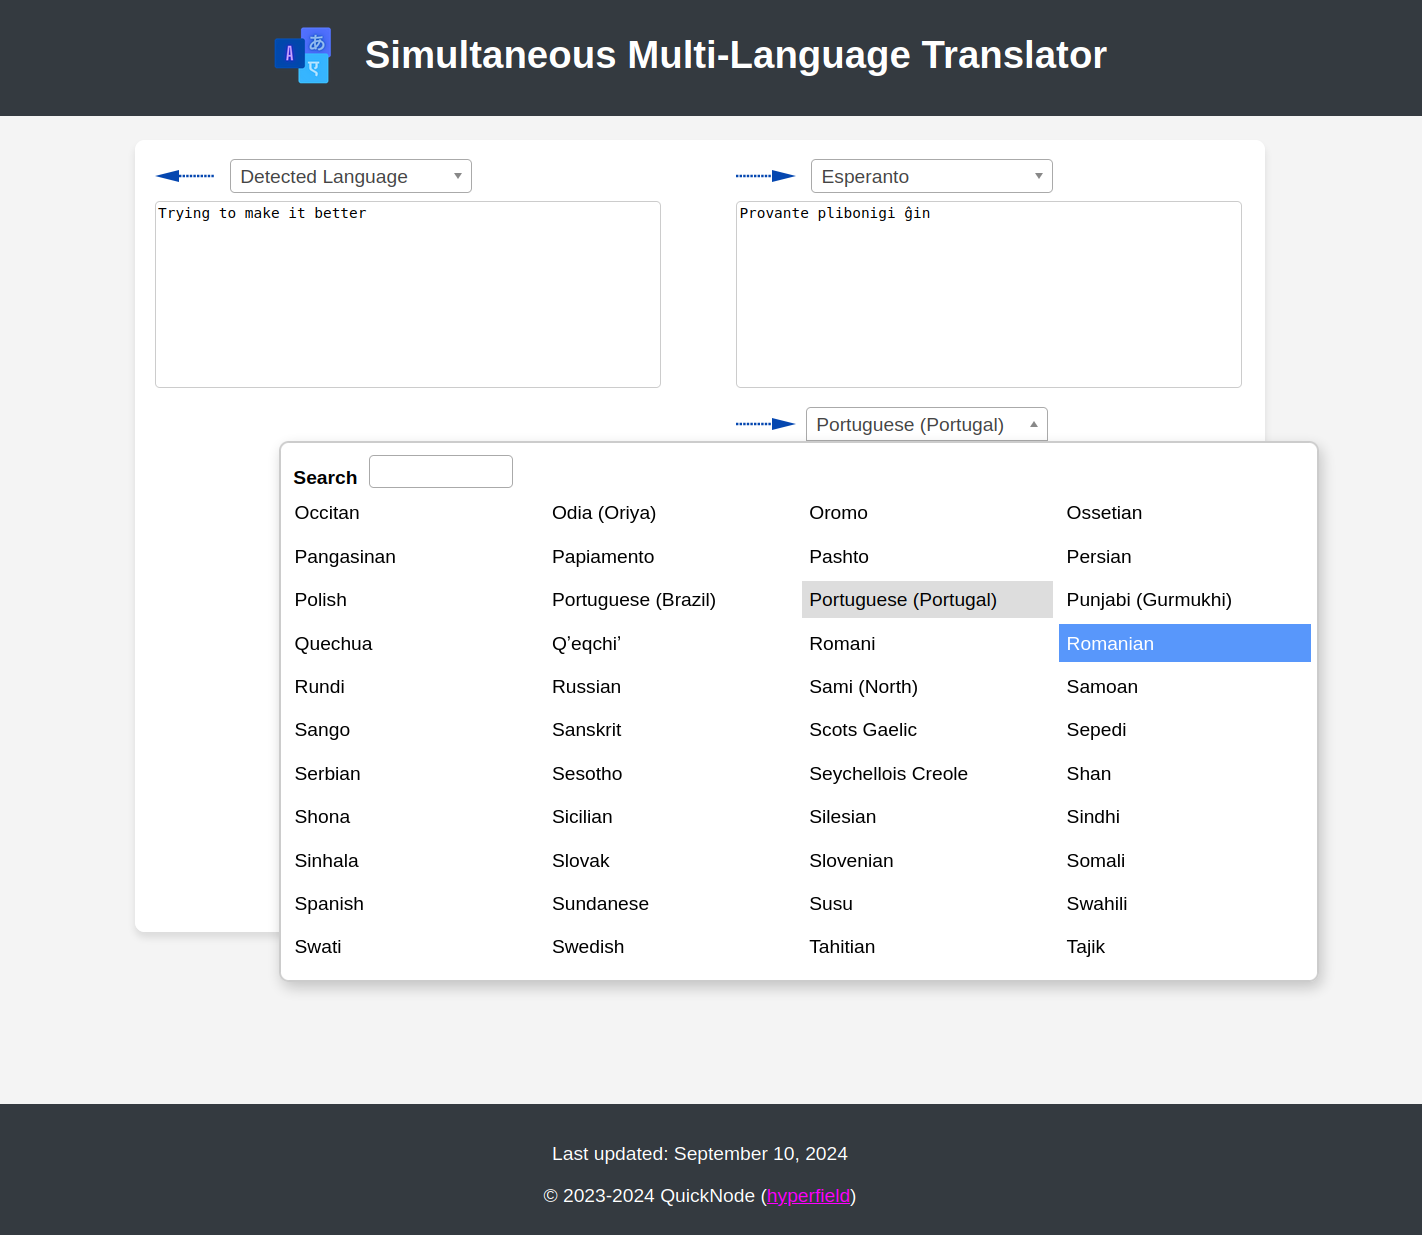Click the multi-language translator logo icon

302,55
